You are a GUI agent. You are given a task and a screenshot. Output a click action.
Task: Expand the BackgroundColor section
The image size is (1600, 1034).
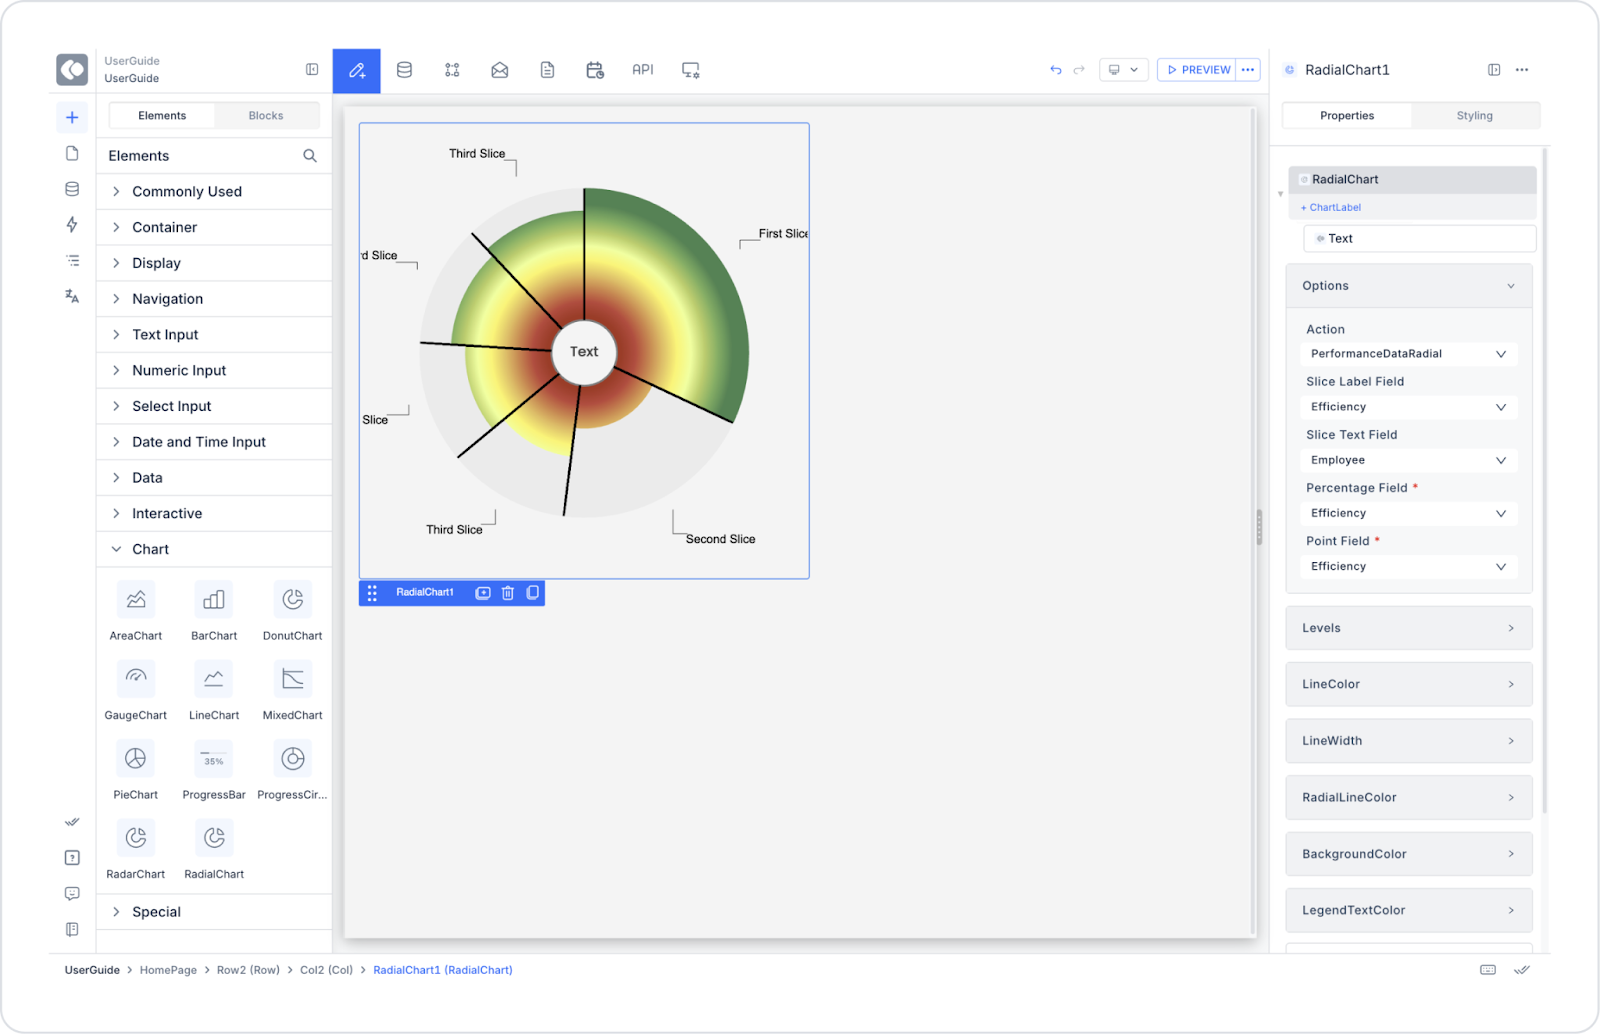pyautogui.click(x=1409, y=854)
